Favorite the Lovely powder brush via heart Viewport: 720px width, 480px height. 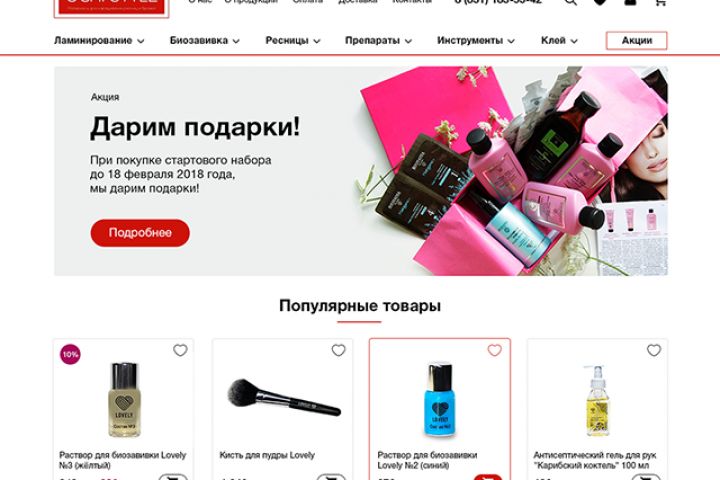click(x=338, y=350)
